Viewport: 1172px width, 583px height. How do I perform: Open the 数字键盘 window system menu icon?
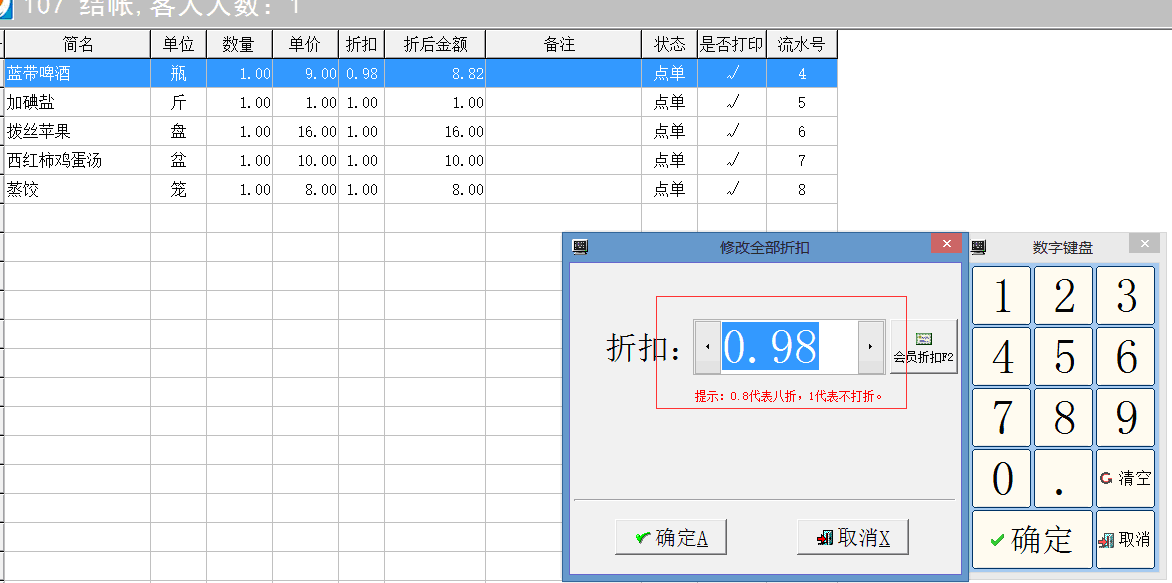(979, 247)
